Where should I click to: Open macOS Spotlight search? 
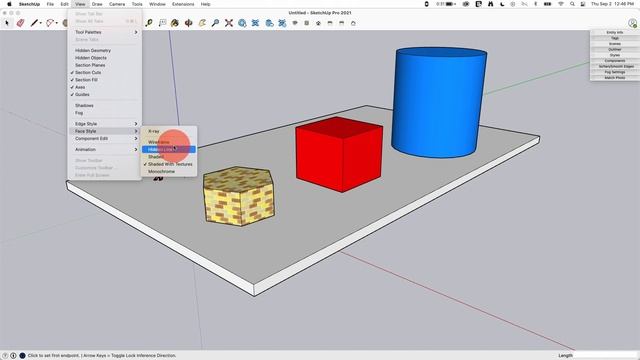(572, 4)
